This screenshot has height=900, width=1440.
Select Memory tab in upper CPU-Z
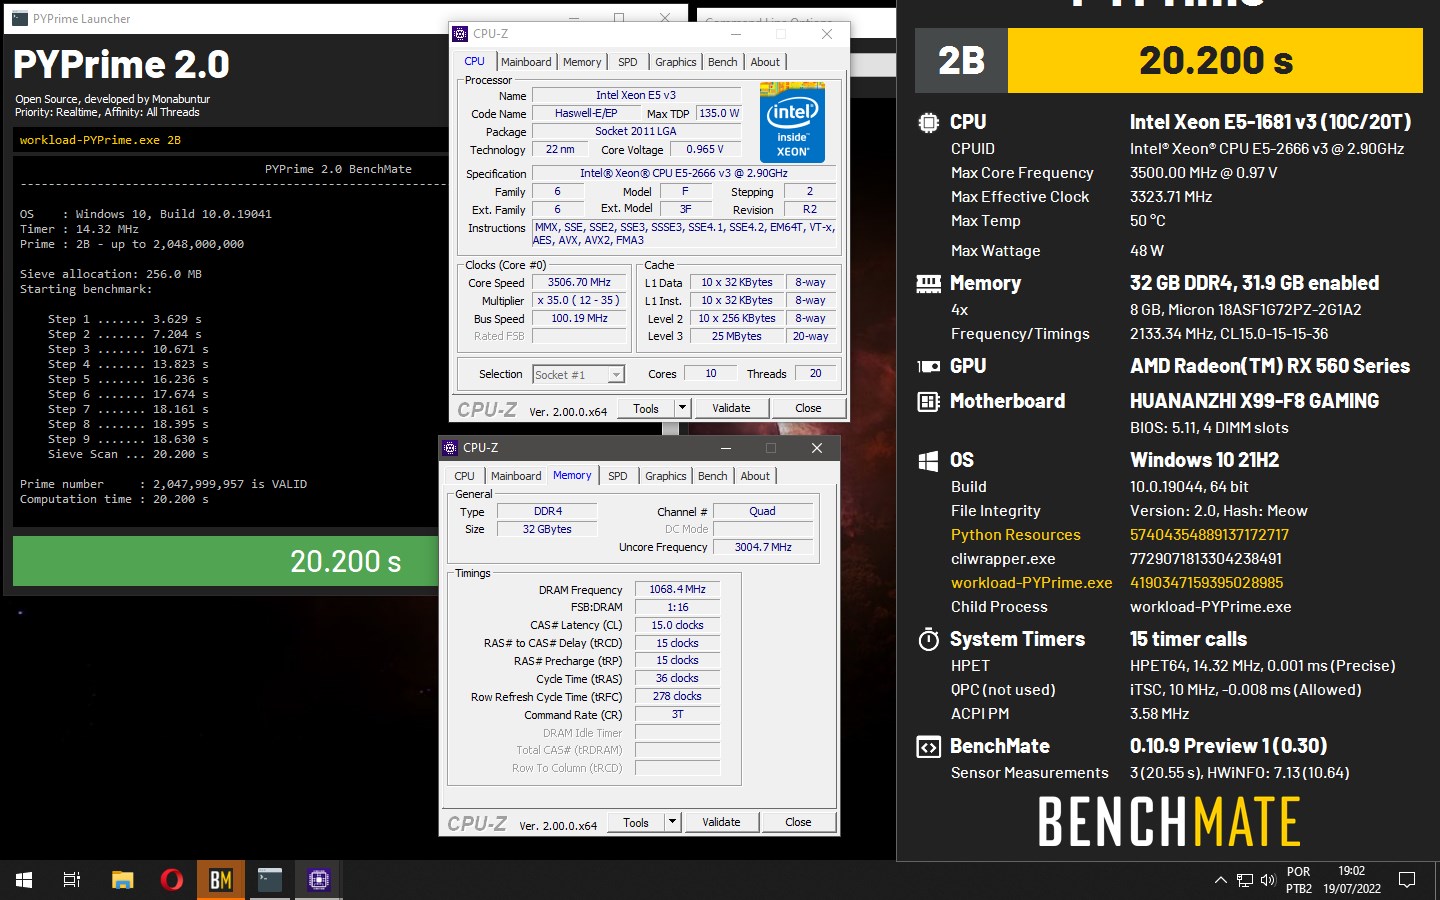click(582, 62)
